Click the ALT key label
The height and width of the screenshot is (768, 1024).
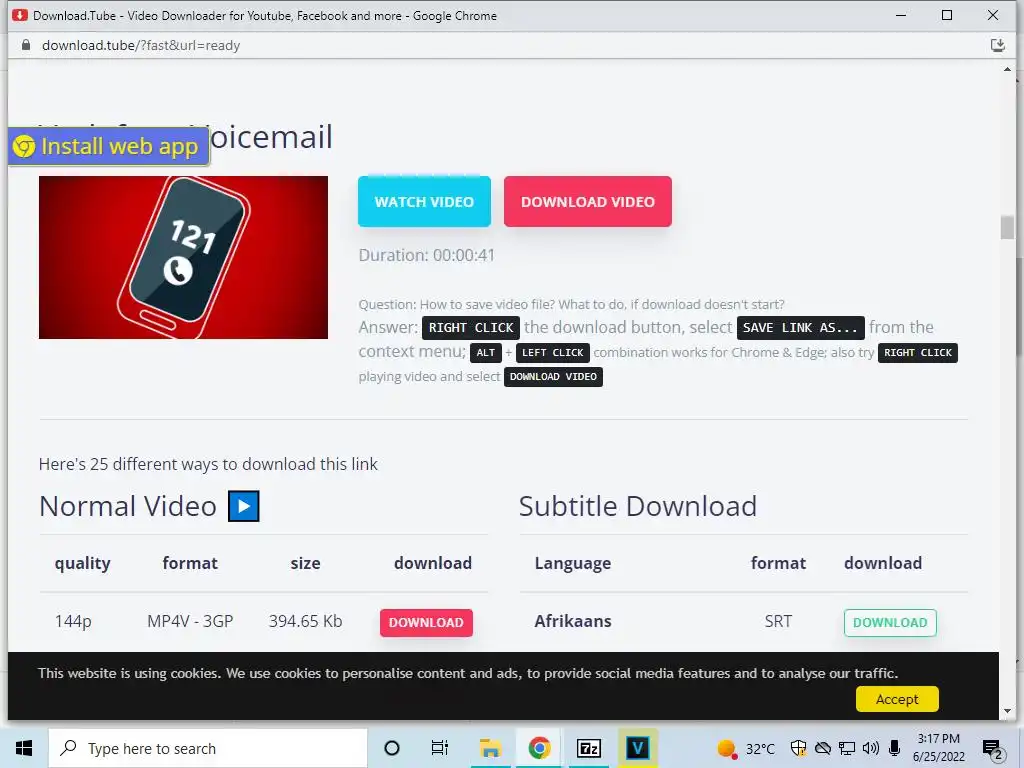click(486, 353)
